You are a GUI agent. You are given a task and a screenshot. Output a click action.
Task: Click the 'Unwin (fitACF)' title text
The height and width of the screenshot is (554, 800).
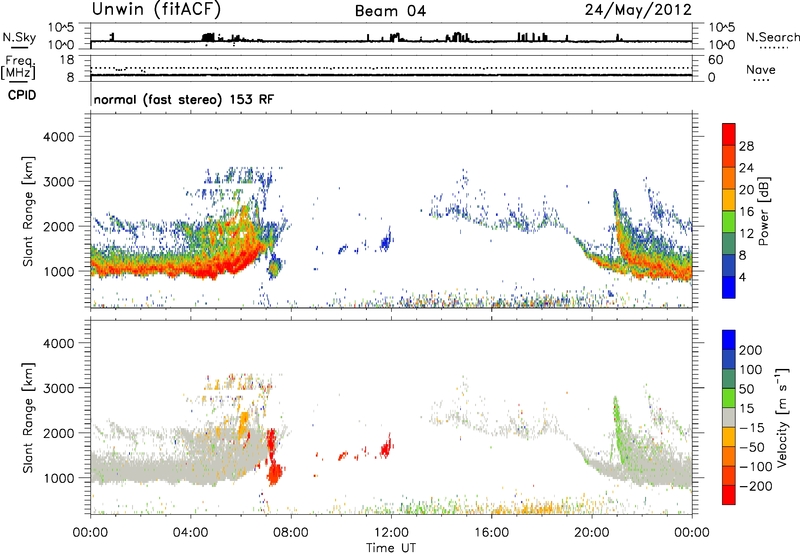(x=156, y=10)
